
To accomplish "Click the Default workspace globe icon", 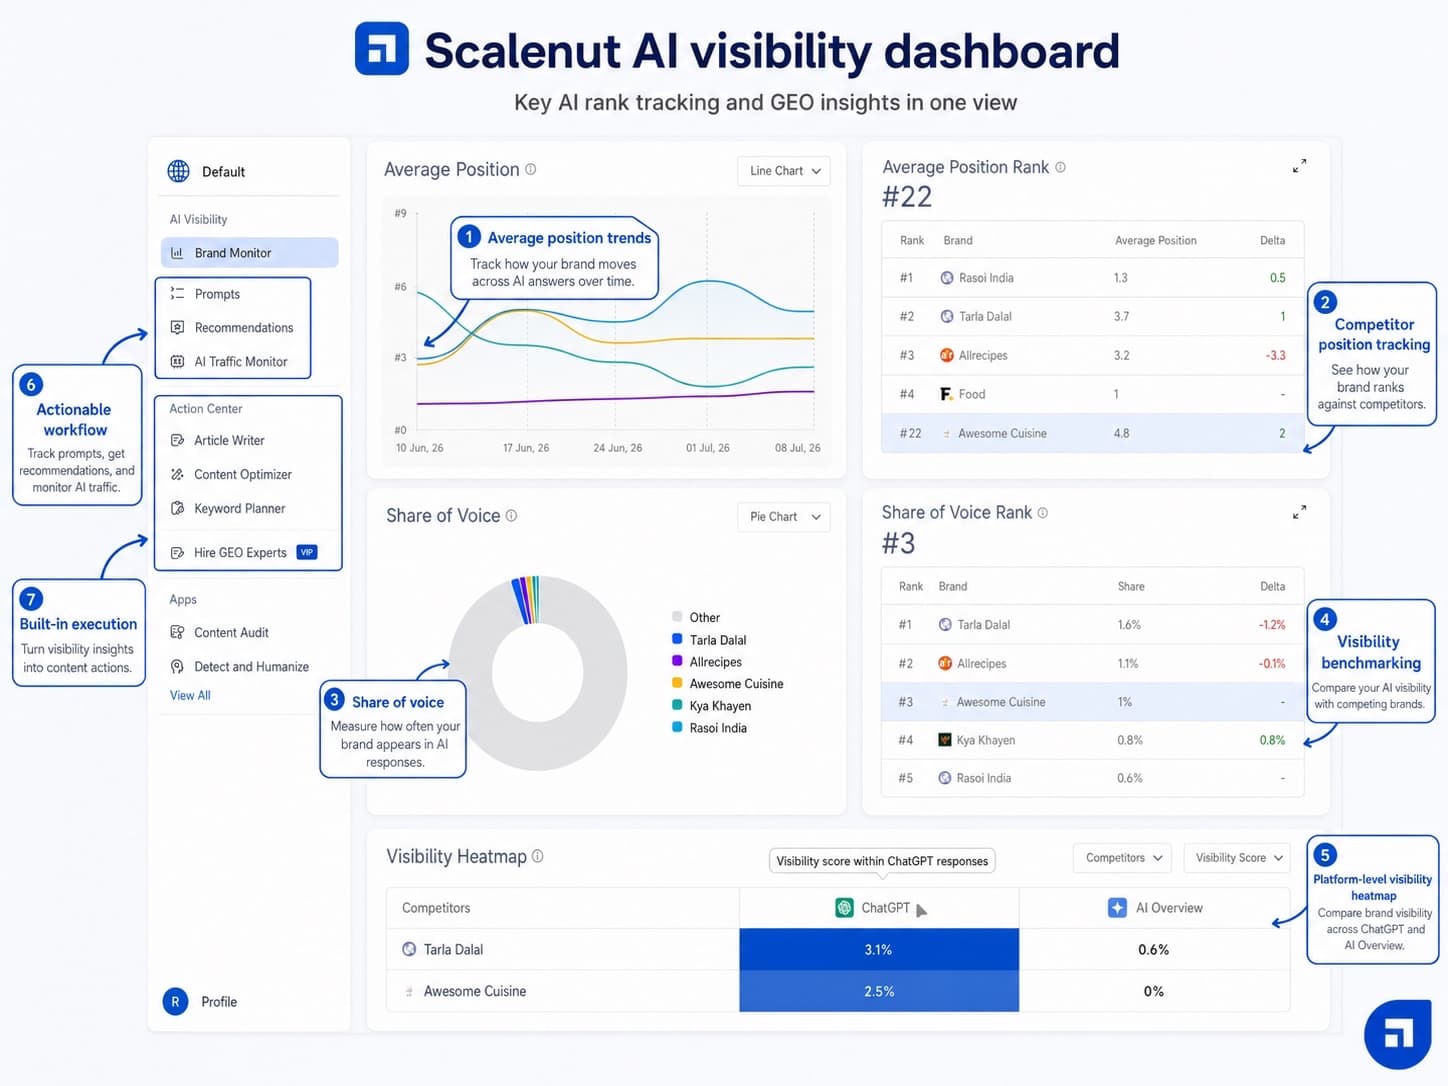I will pyautogui.click(x=178, y=171).
